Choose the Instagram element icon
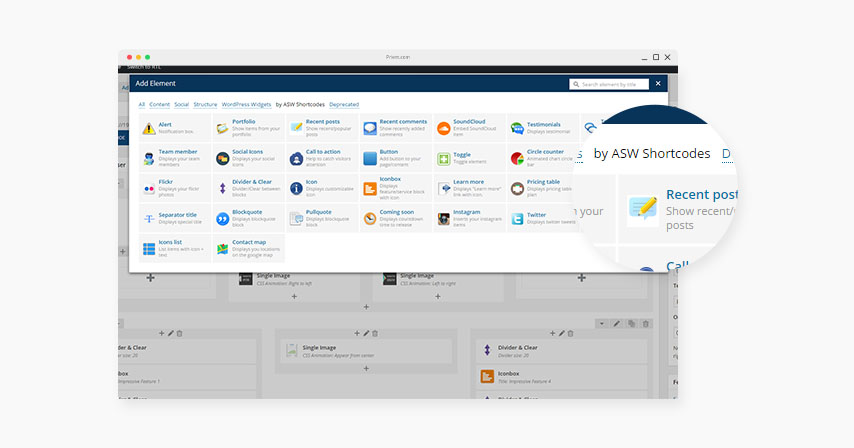The width and height of the screenshot is (854, 448). (443, 219)
